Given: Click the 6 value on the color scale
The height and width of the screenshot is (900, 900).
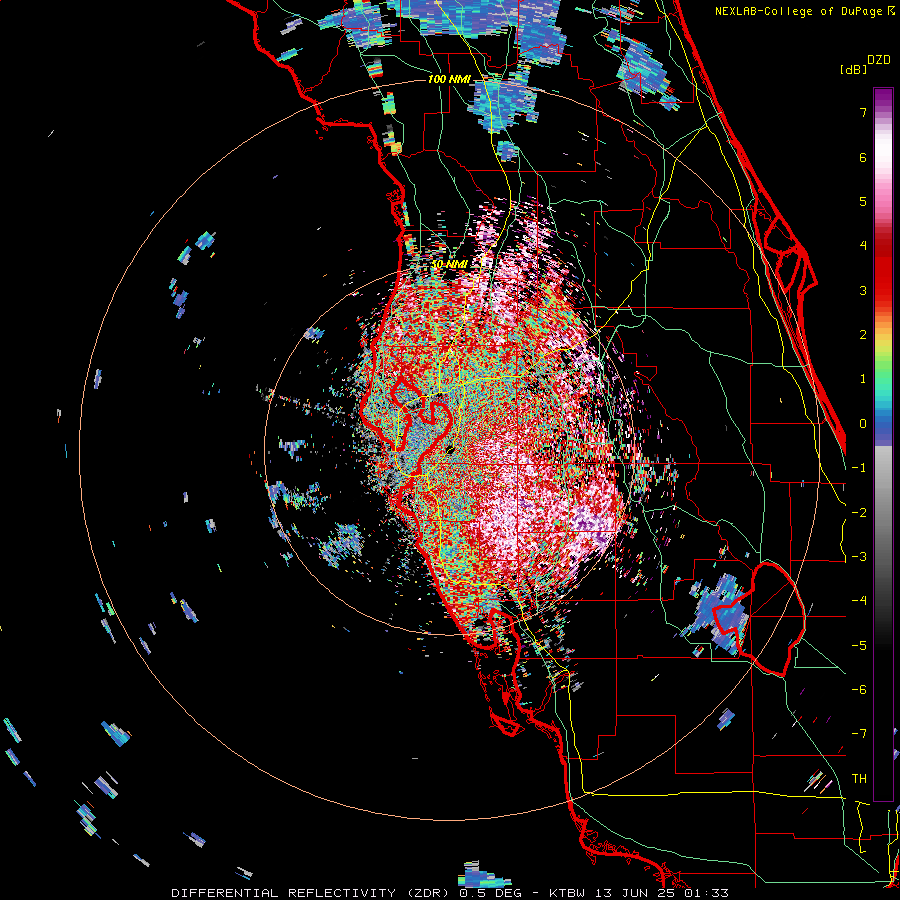Looking at the screenshot, I should tap(863, 157).
